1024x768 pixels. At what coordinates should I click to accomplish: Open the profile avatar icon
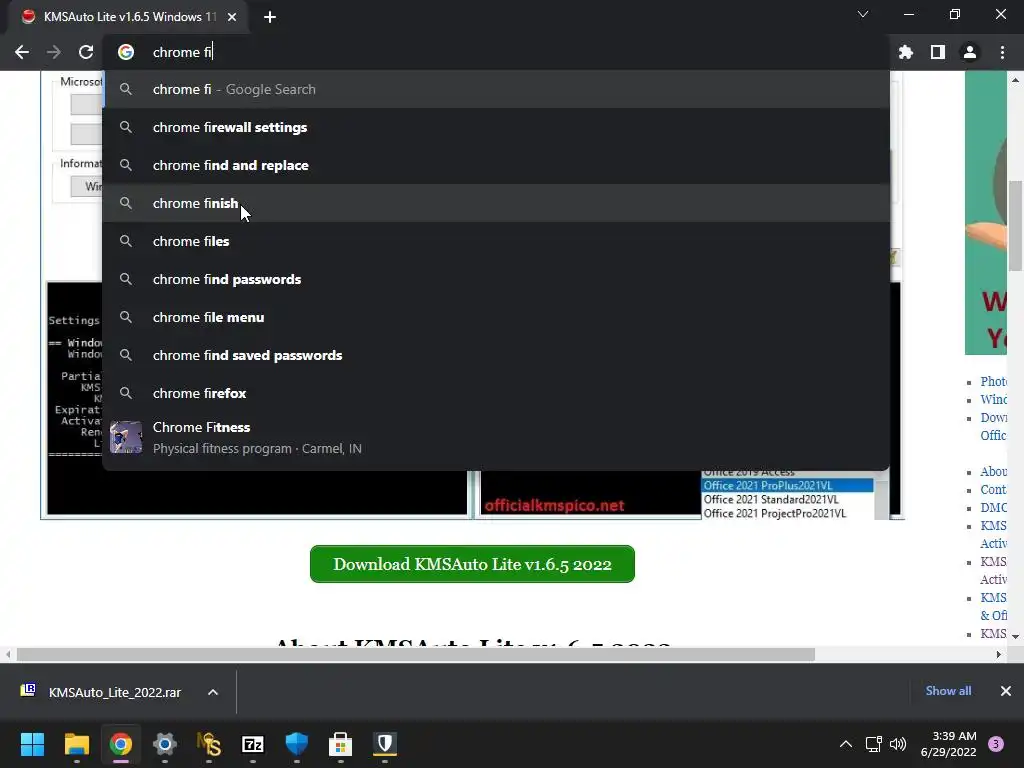pyautogui.click(x=970, y=52)
